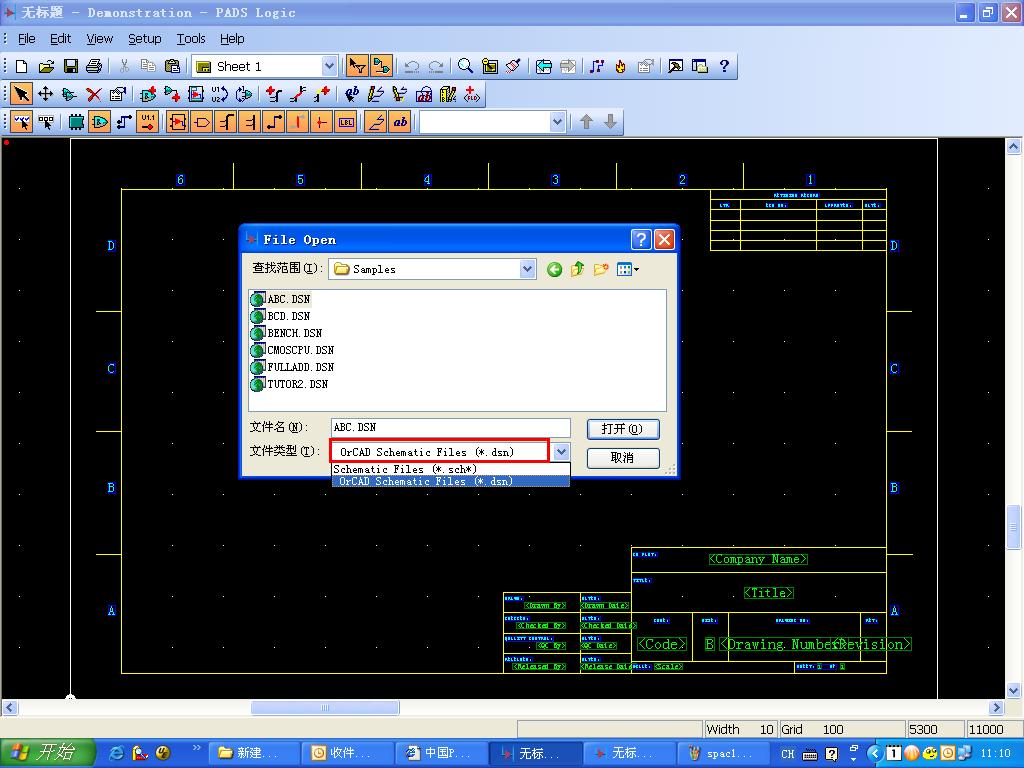Select the CMOSCPU.DSN file
The image size is (1024, 768).
300,350
